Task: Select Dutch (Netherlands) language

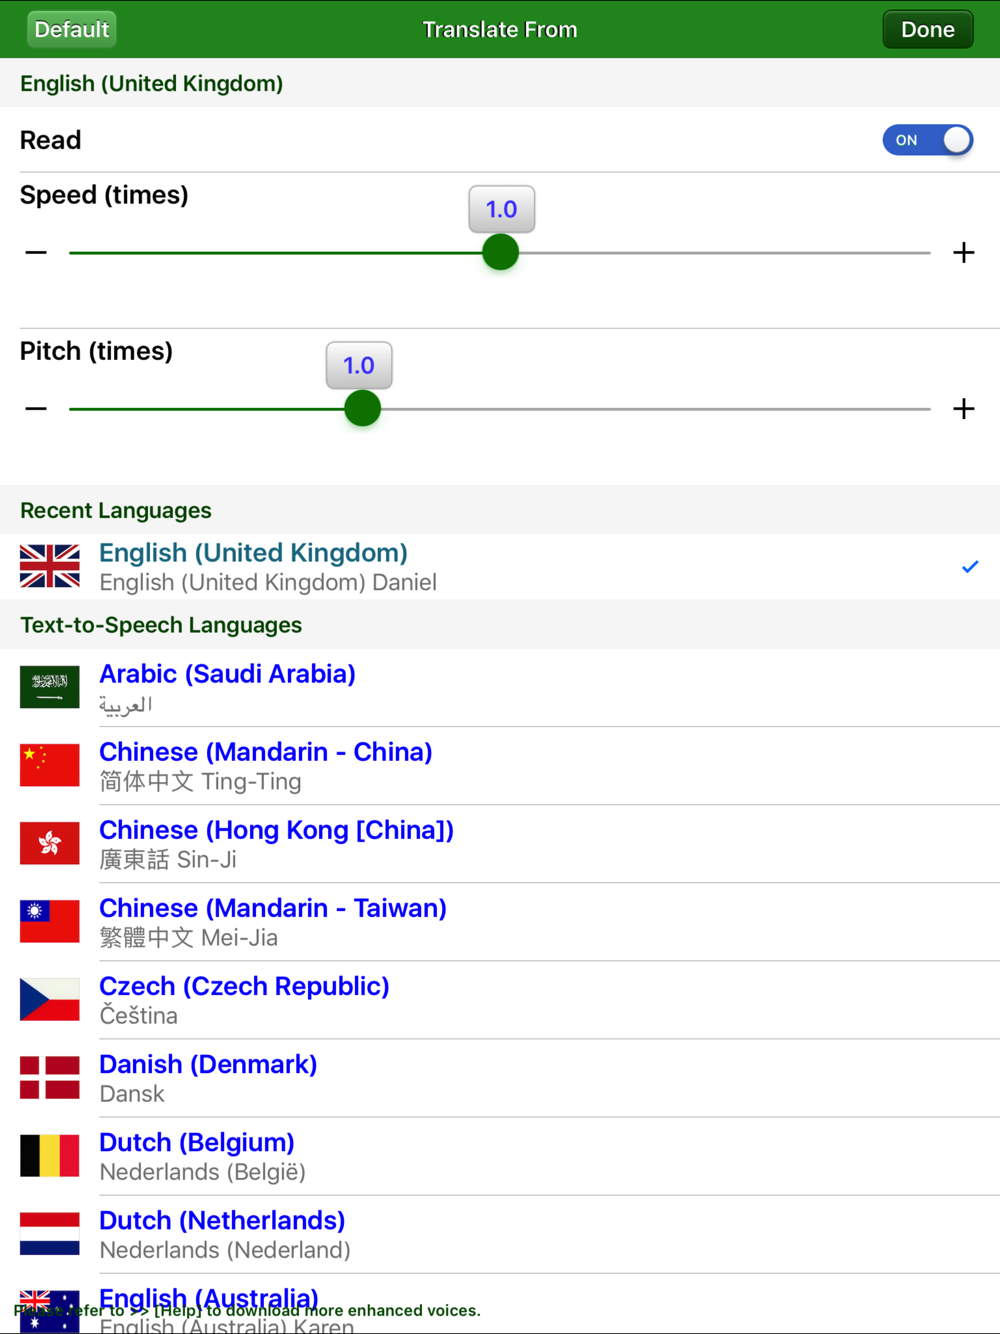Action: 500,1234
